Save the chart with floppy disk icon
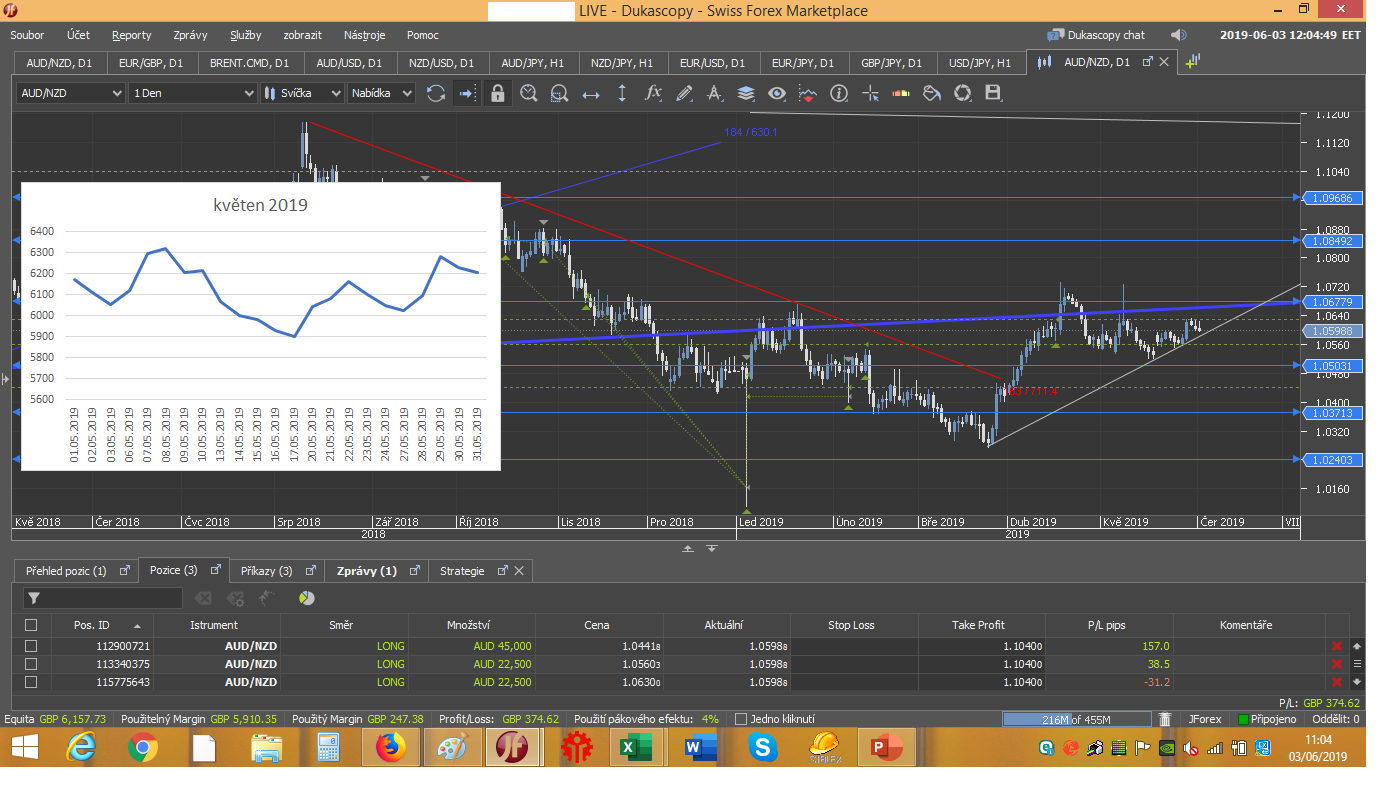The height and width of the screenshot is (794, 1399). pyautogui.click(x=993, y=93)
